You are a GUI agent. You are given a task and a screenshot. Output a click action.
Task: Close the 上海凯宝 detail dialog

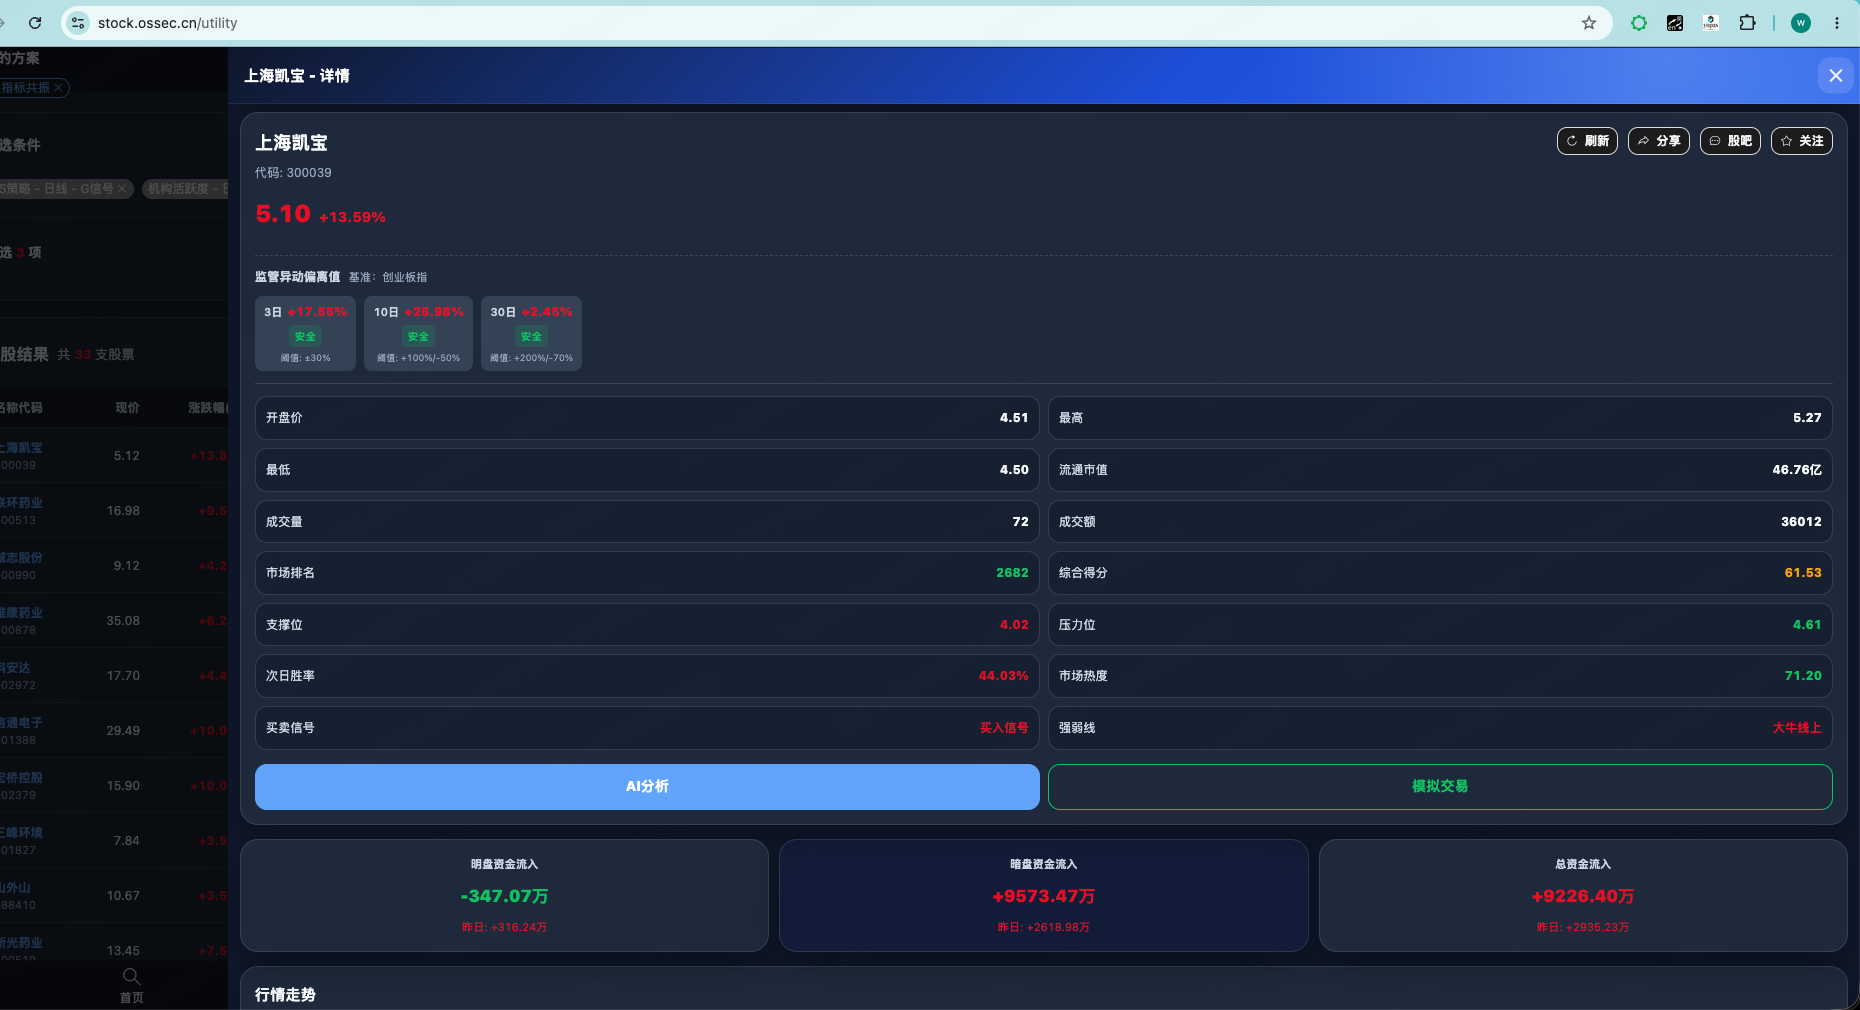click(x=1835, y=76)
